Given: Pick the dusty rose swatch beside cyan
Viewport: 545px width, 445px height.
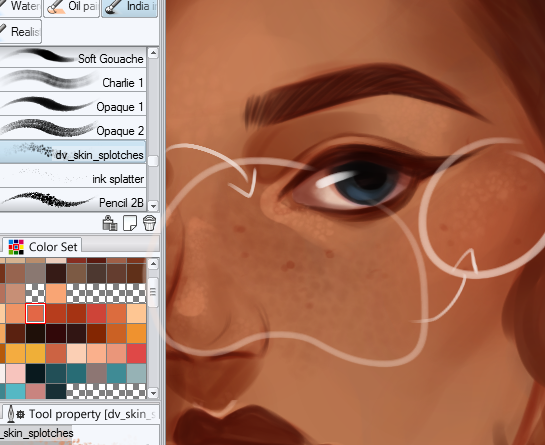Looking at the screenshot, I should 35,391.
